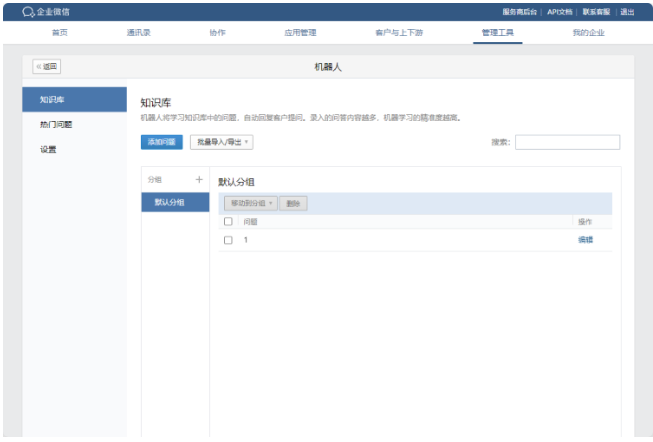Open the 通讯录 tab
The height and width of the screenshot is (442, 653).
point(139,33)
